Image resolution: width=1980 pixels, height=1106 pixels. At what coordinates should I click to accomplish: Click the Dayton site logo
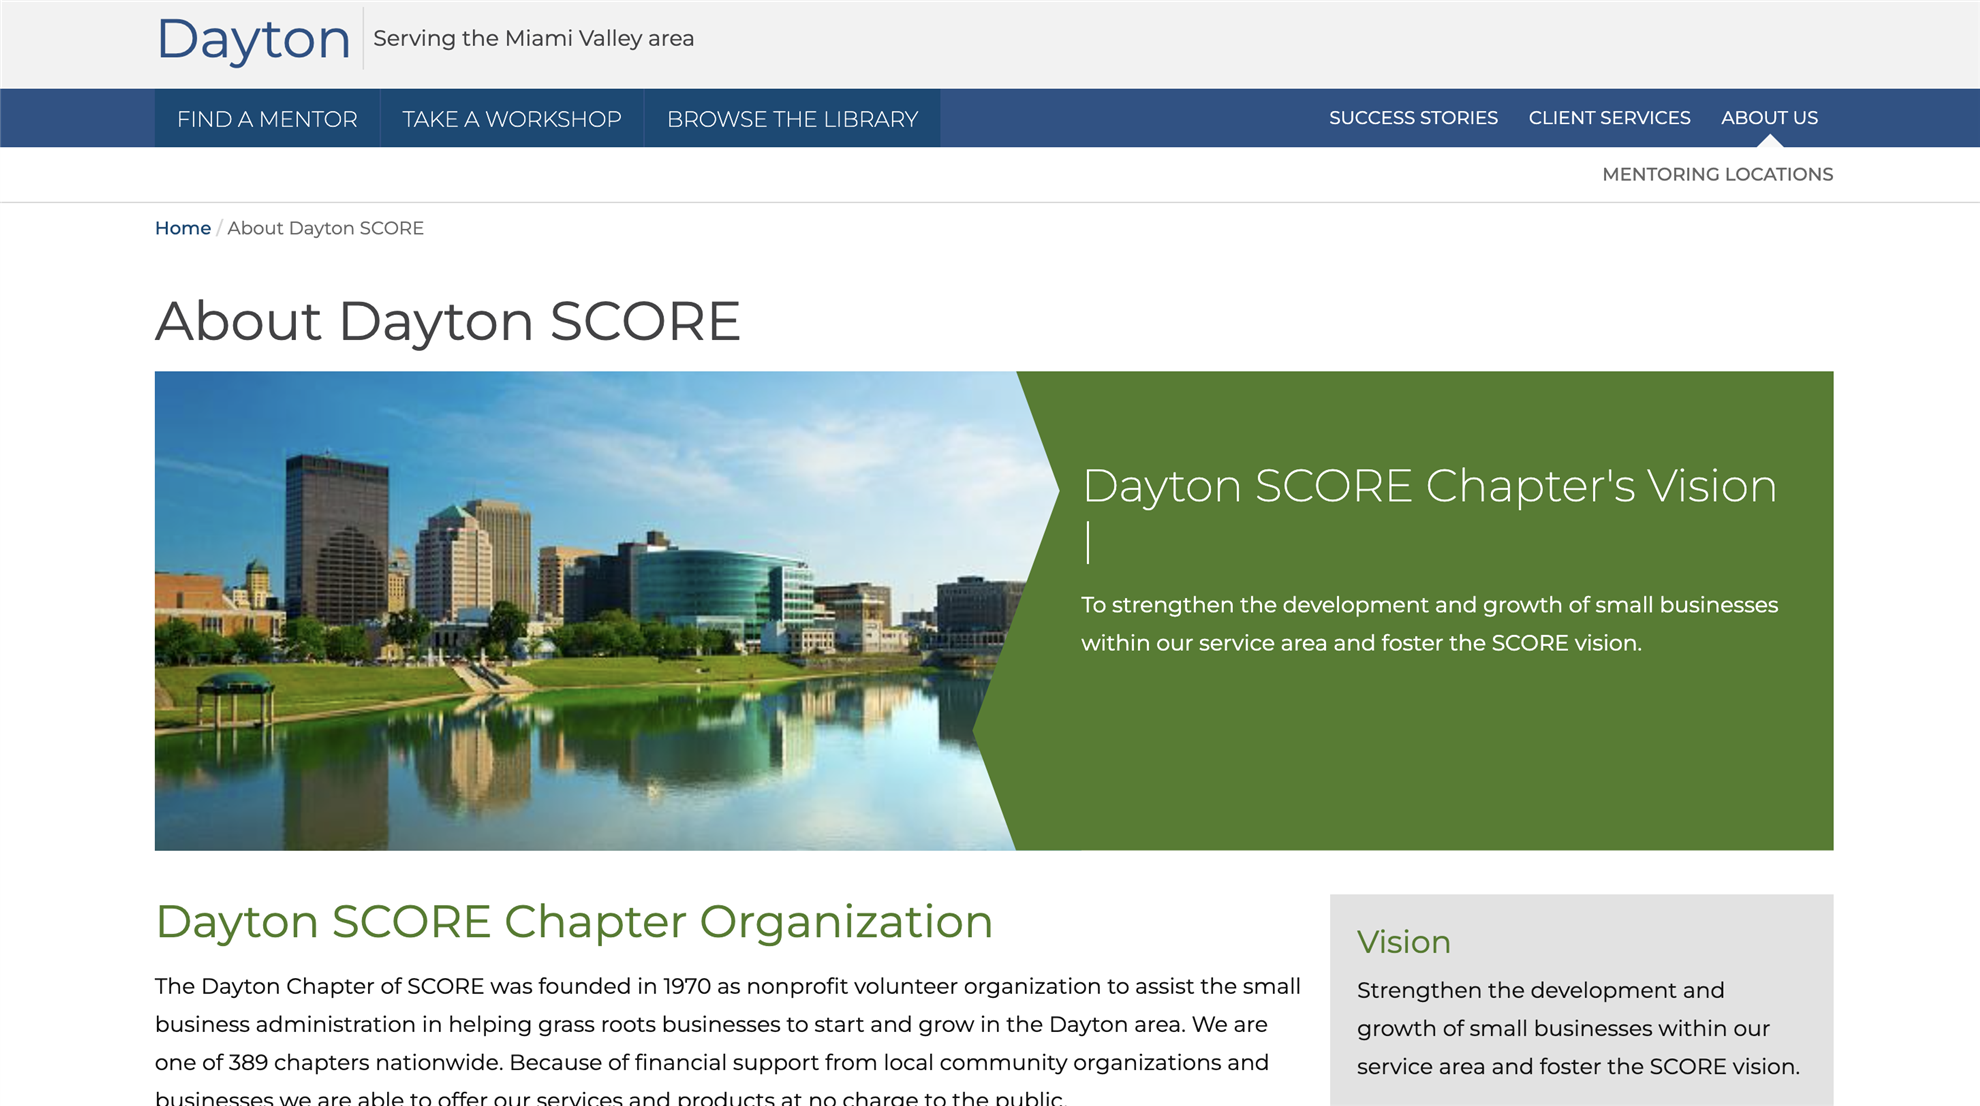[253, 39]
